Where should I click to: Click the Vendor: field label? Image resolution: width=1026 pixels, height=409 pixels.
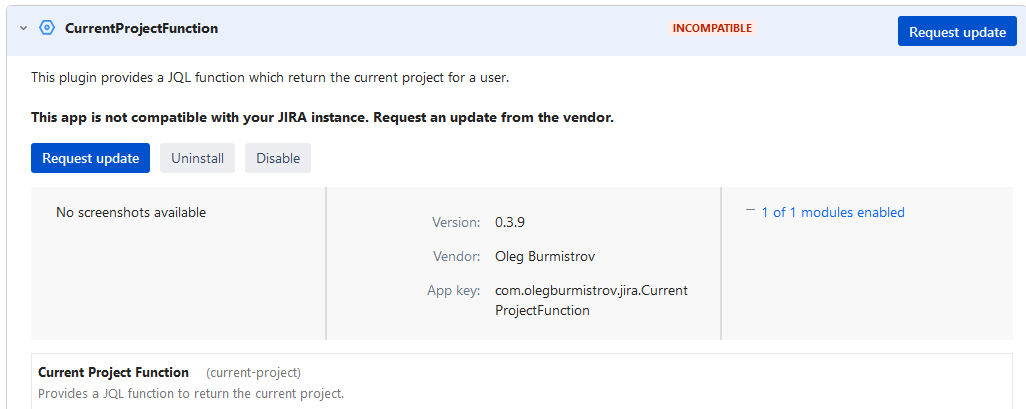click(x=457, y=257)
